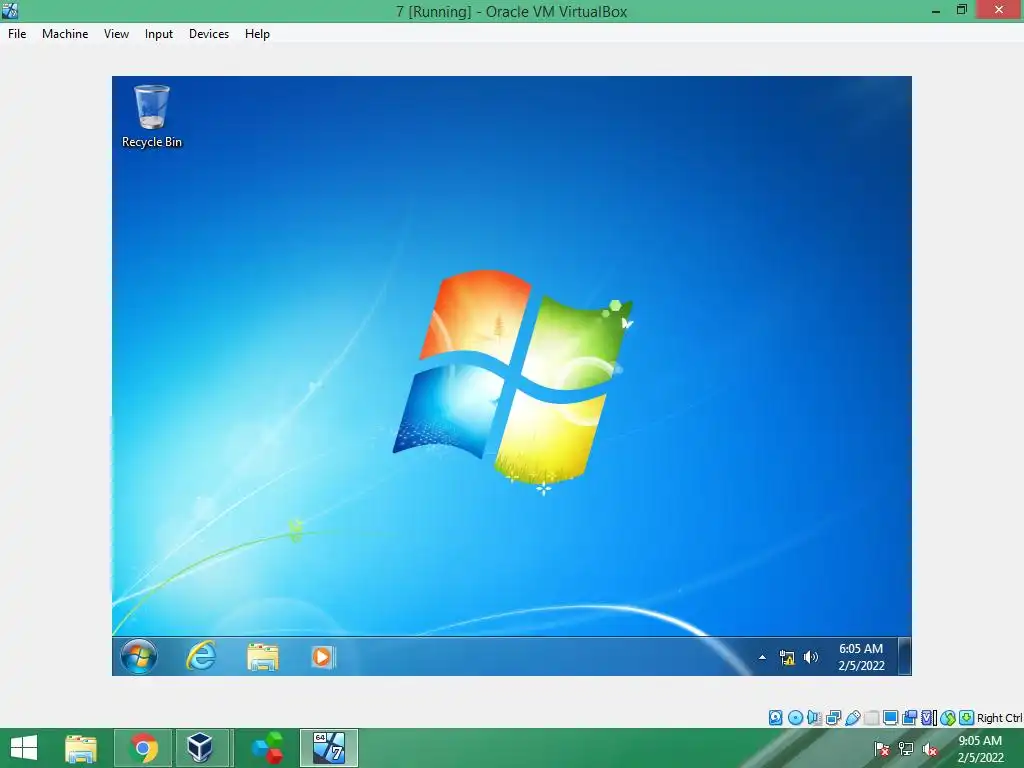Image resolution: width=1024 pixels, height=768 pixels.
Task: Click the host network tray icon
Action: coord(906,748)
